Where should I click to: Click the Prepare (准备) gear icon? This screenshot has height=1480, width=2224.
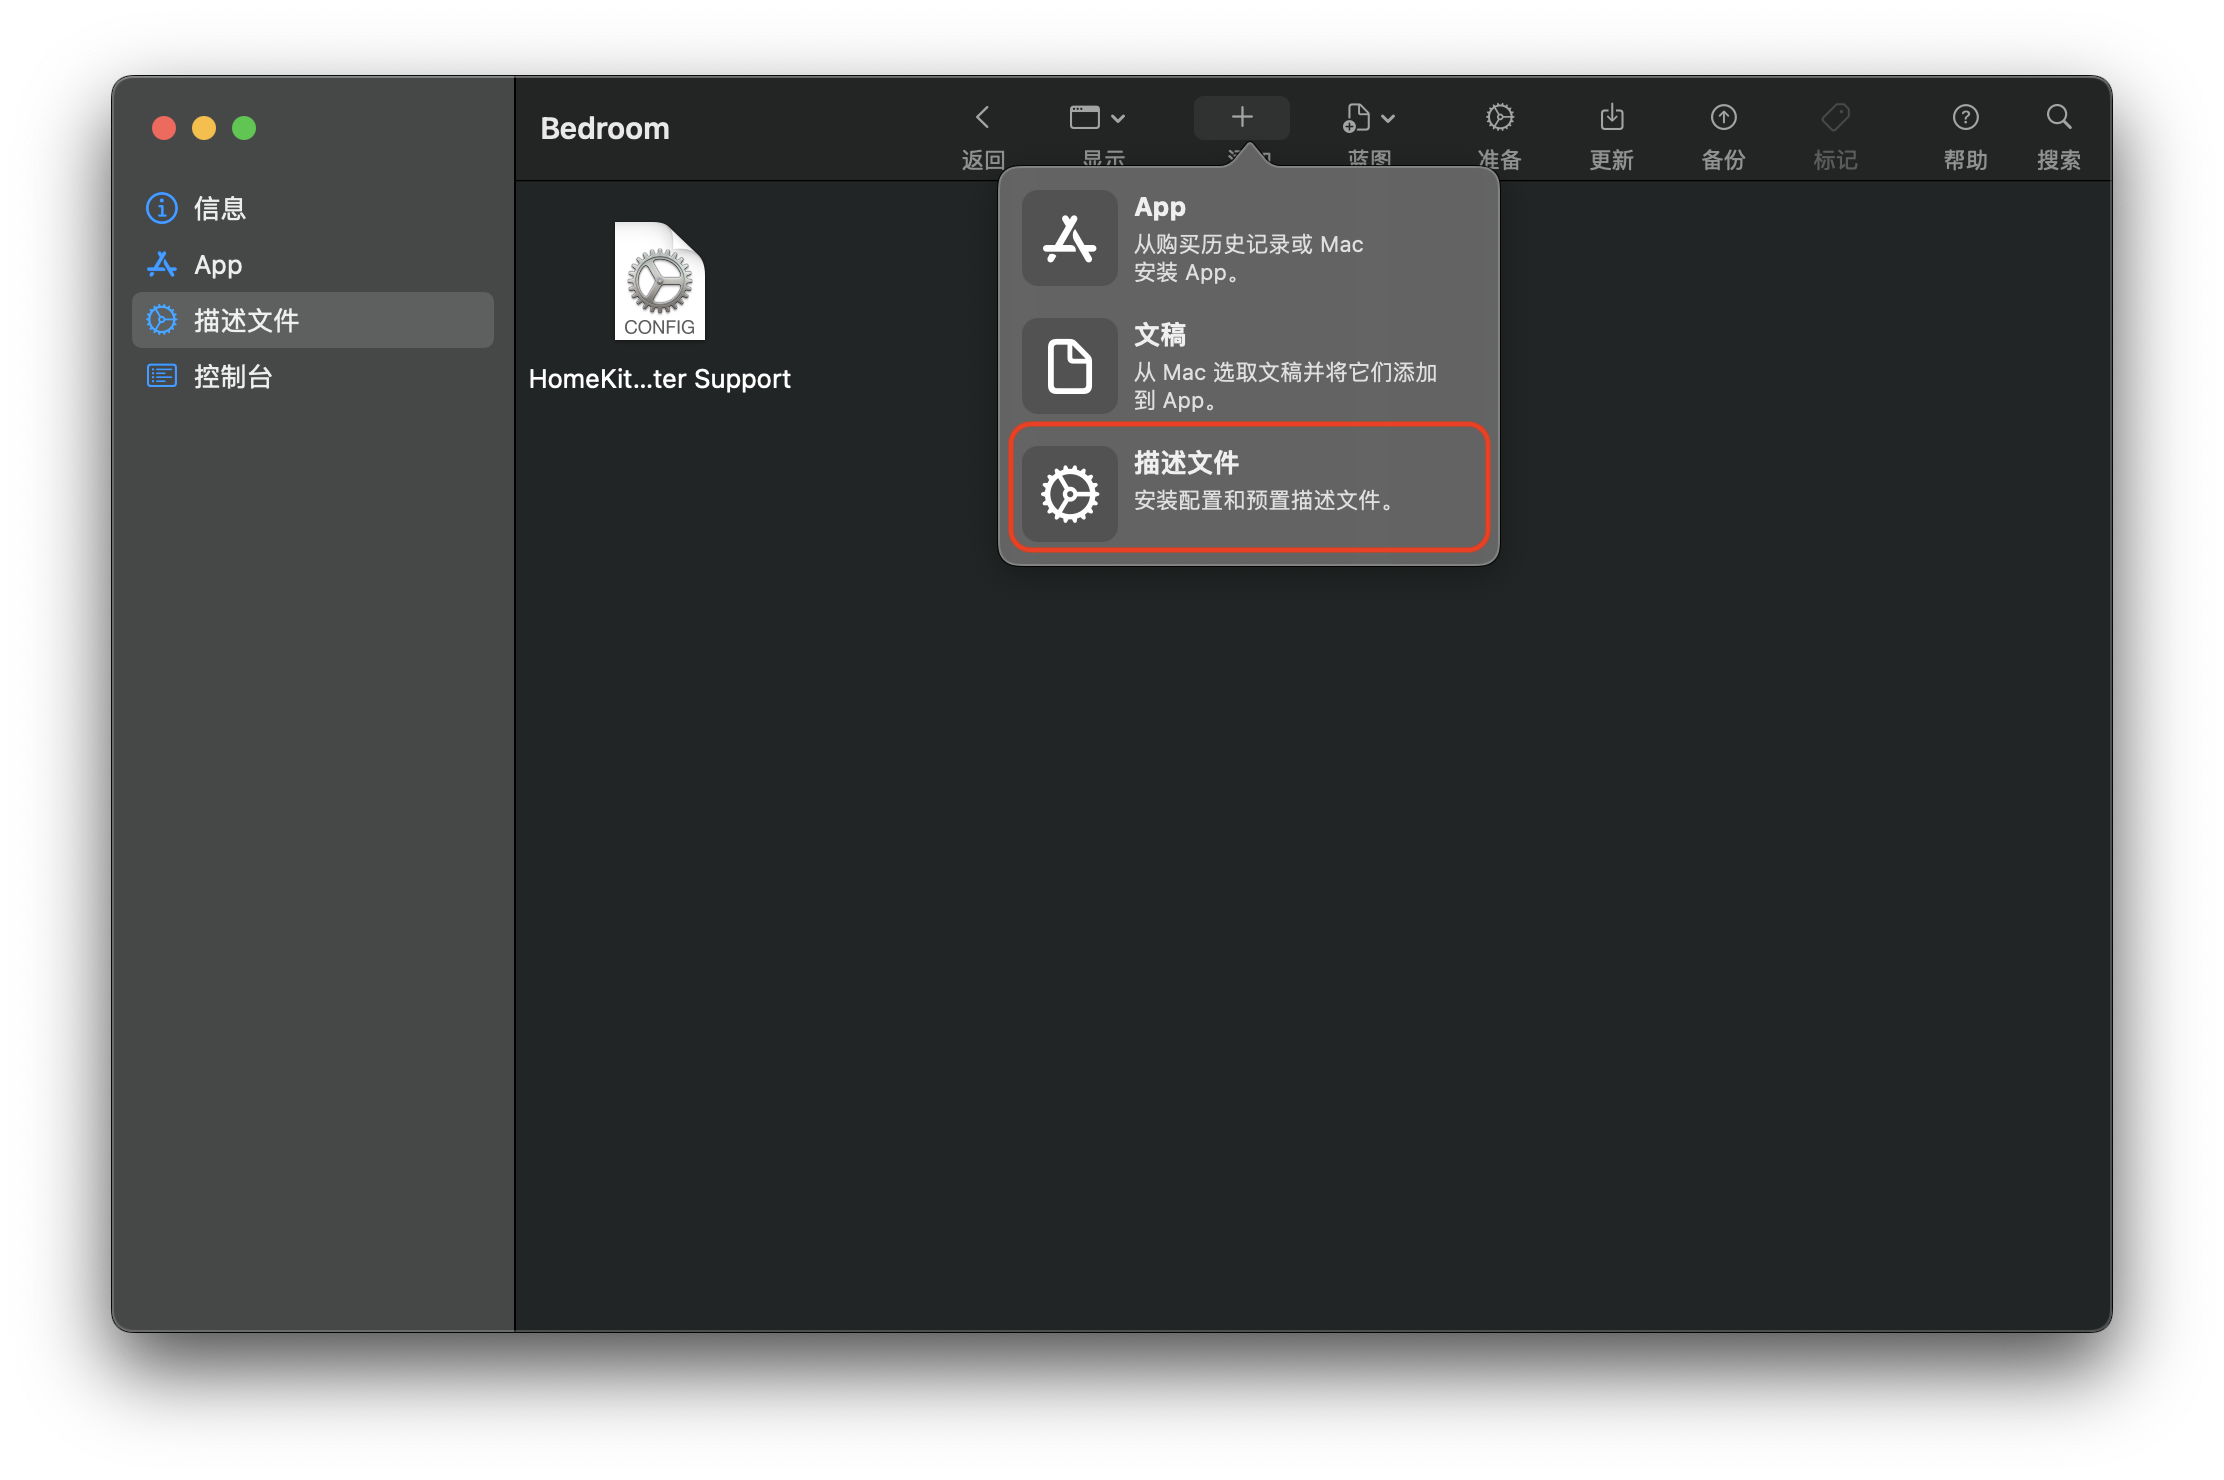tap(1499, 118)
